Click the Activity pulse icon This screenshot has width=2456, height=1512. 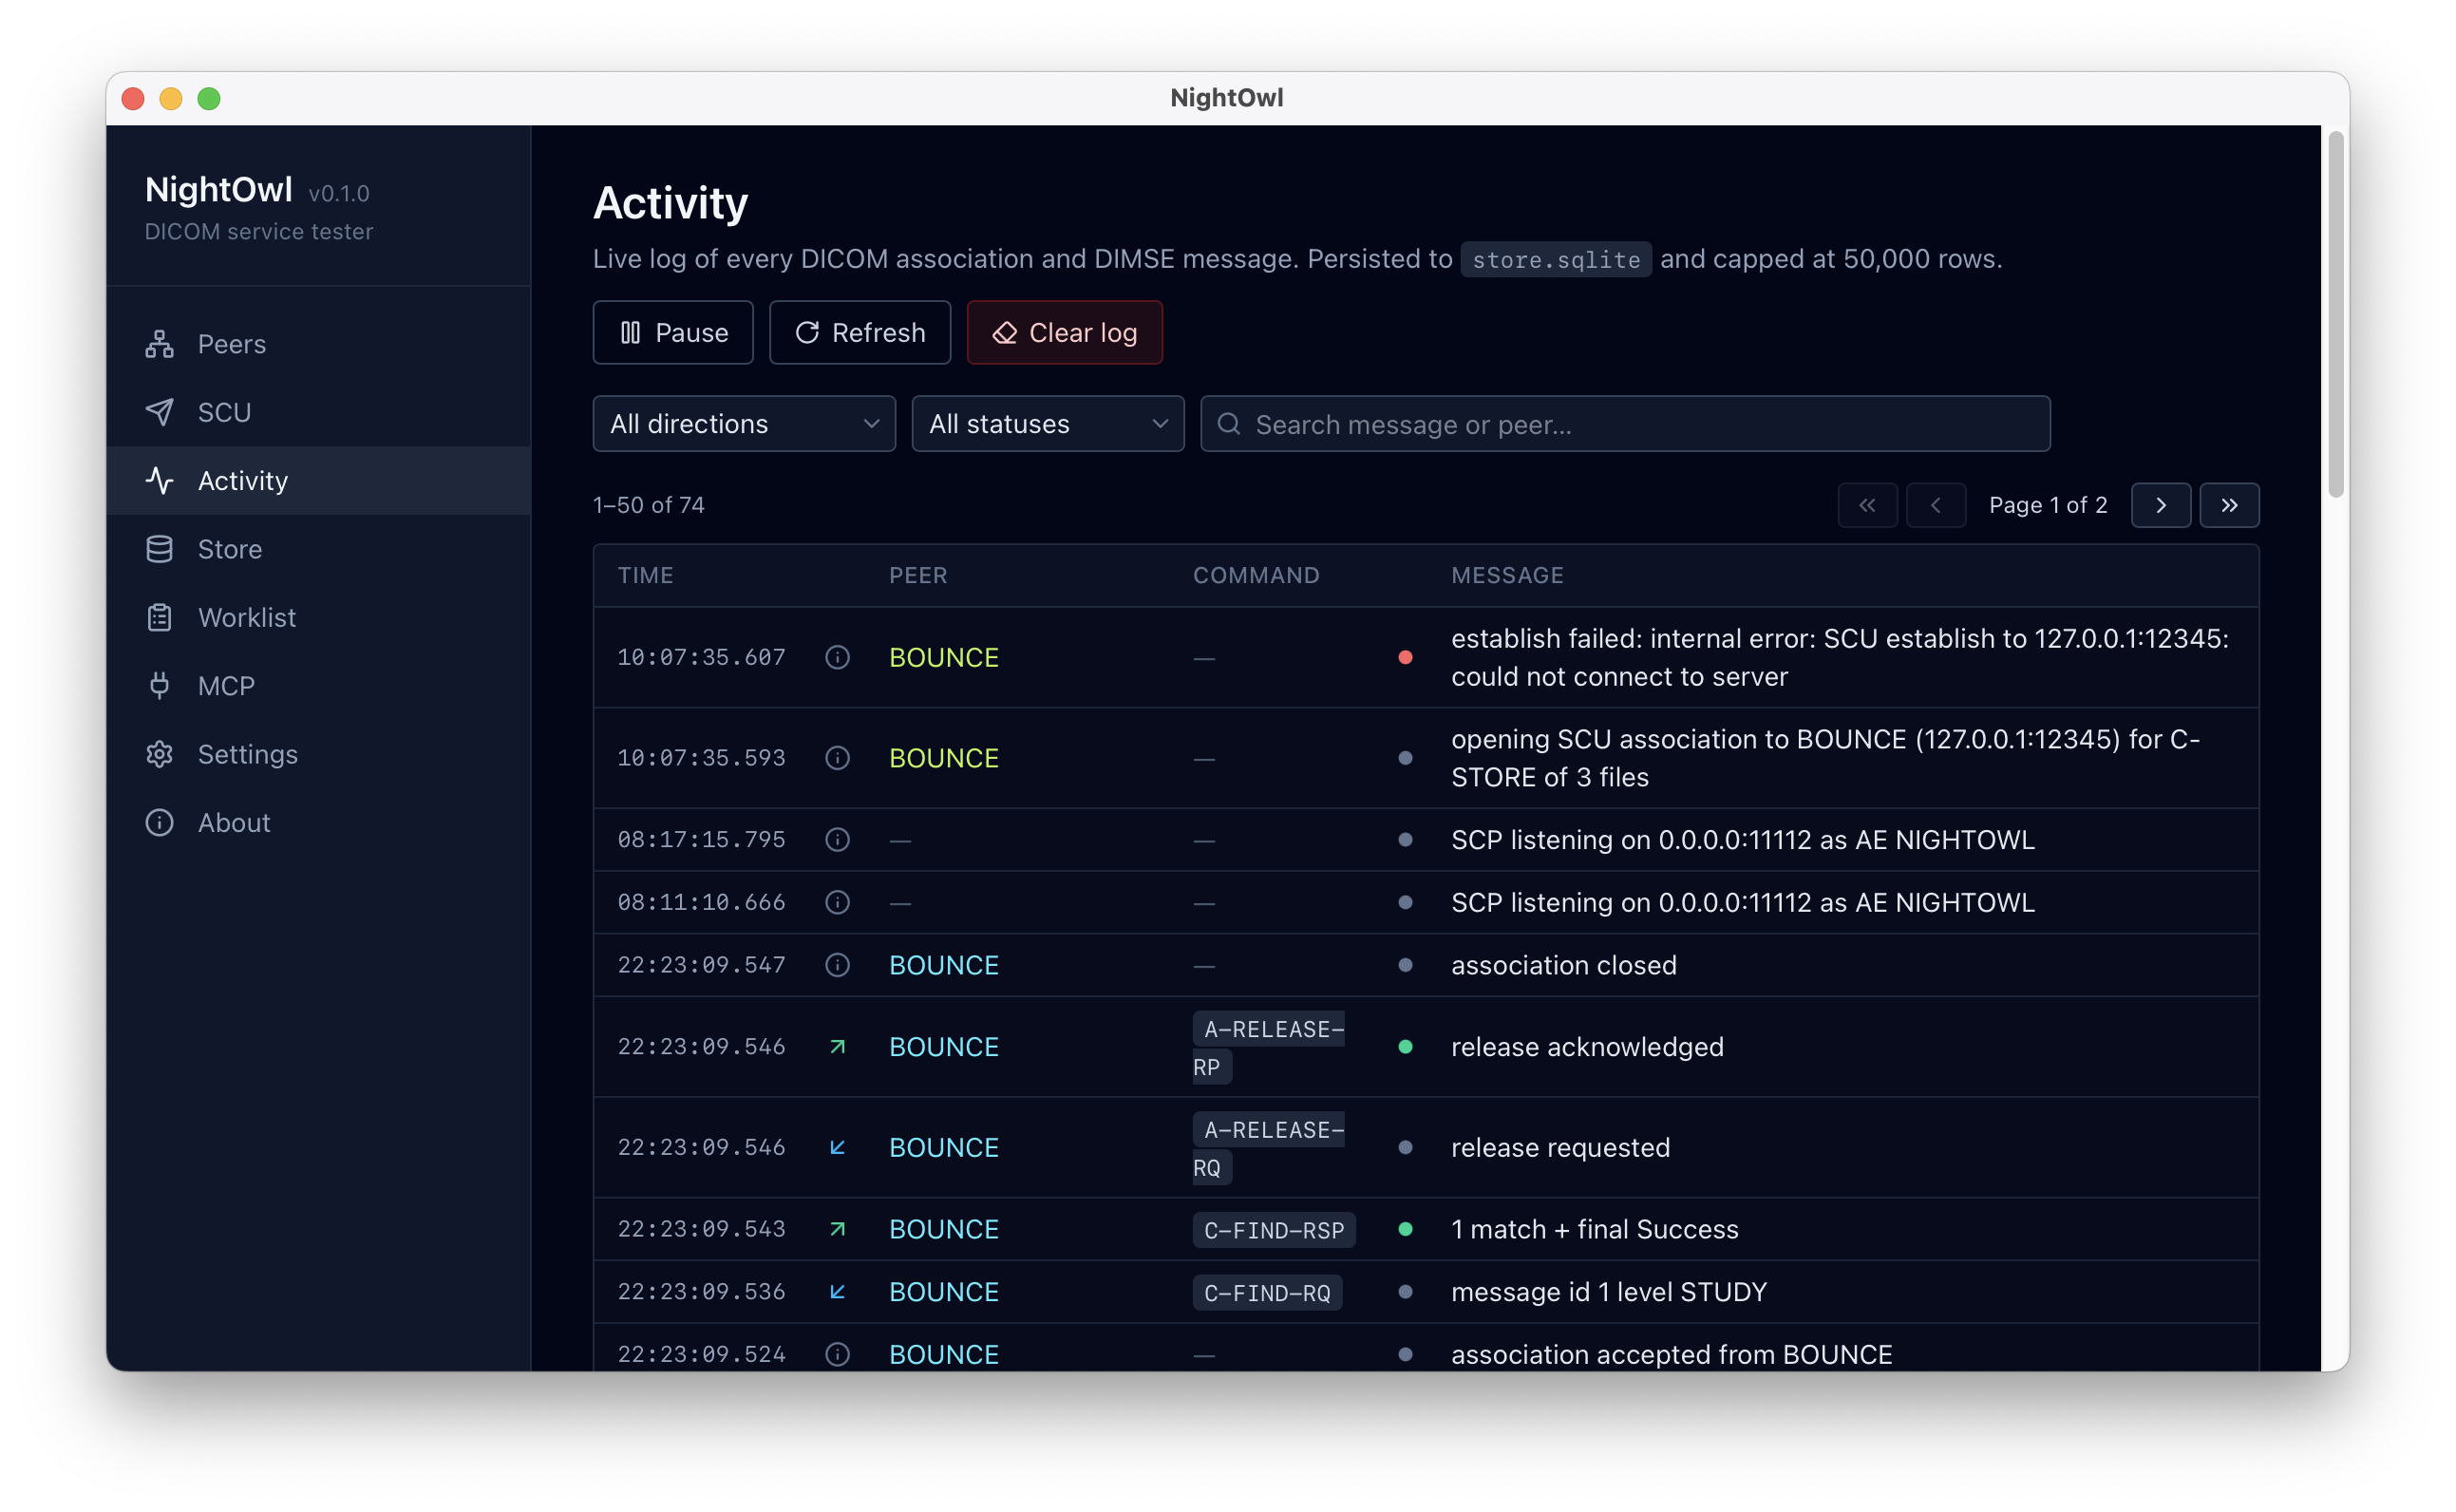(159, 480)
